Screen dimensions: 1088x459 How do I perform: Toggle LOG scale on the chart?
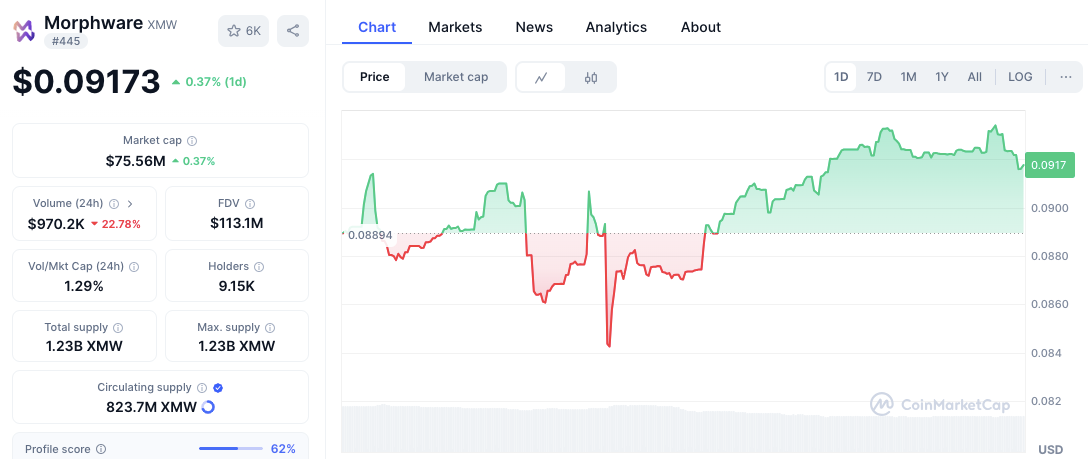pyautogui.click(x=1020, y=77)
